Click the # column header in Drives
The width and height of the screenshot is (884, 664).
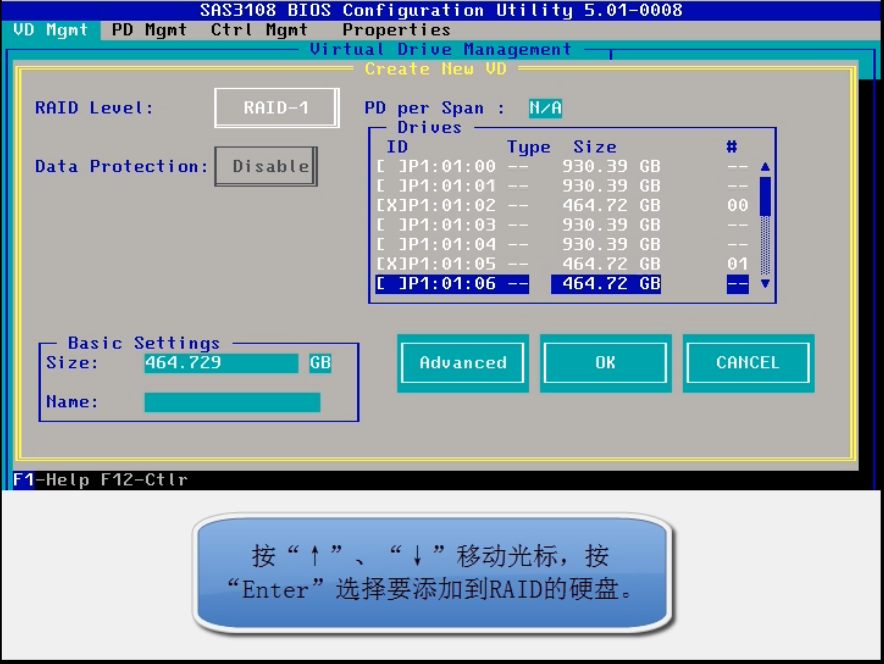(732, 147)
